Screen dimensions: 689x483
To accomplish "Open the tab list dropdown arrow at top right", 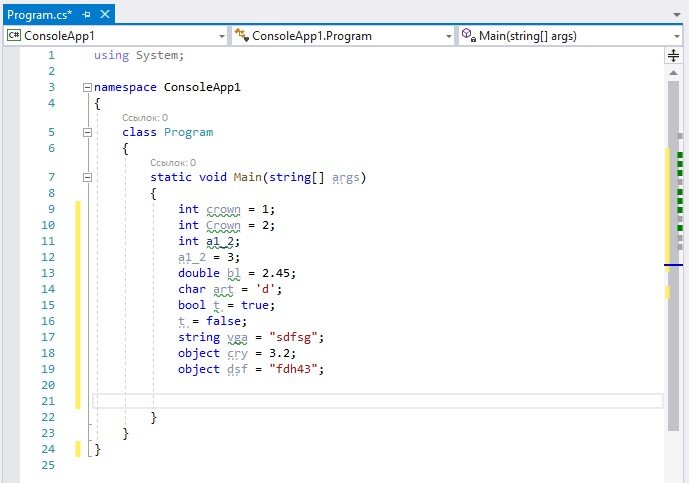I will pos(677,15).
